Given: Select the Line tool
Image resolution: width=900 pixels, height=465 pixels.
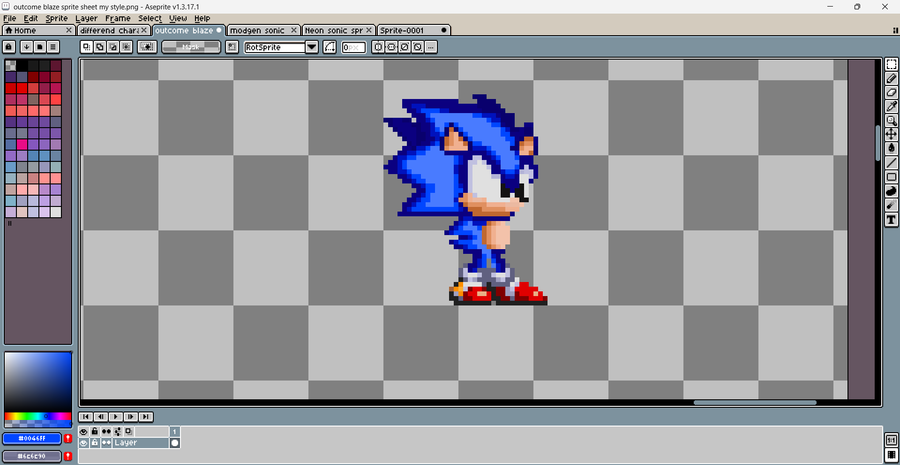Looking at the screenshot, I should pyautogui.click(x=891, y=162).
